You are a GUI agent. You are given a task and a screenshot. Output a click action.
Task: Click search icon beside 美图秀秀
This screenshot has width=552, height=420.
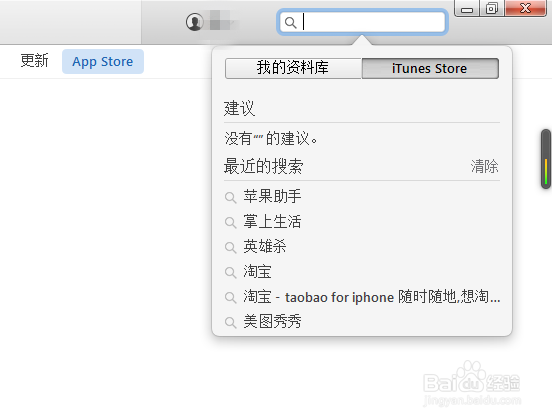[x=230, y=322]
